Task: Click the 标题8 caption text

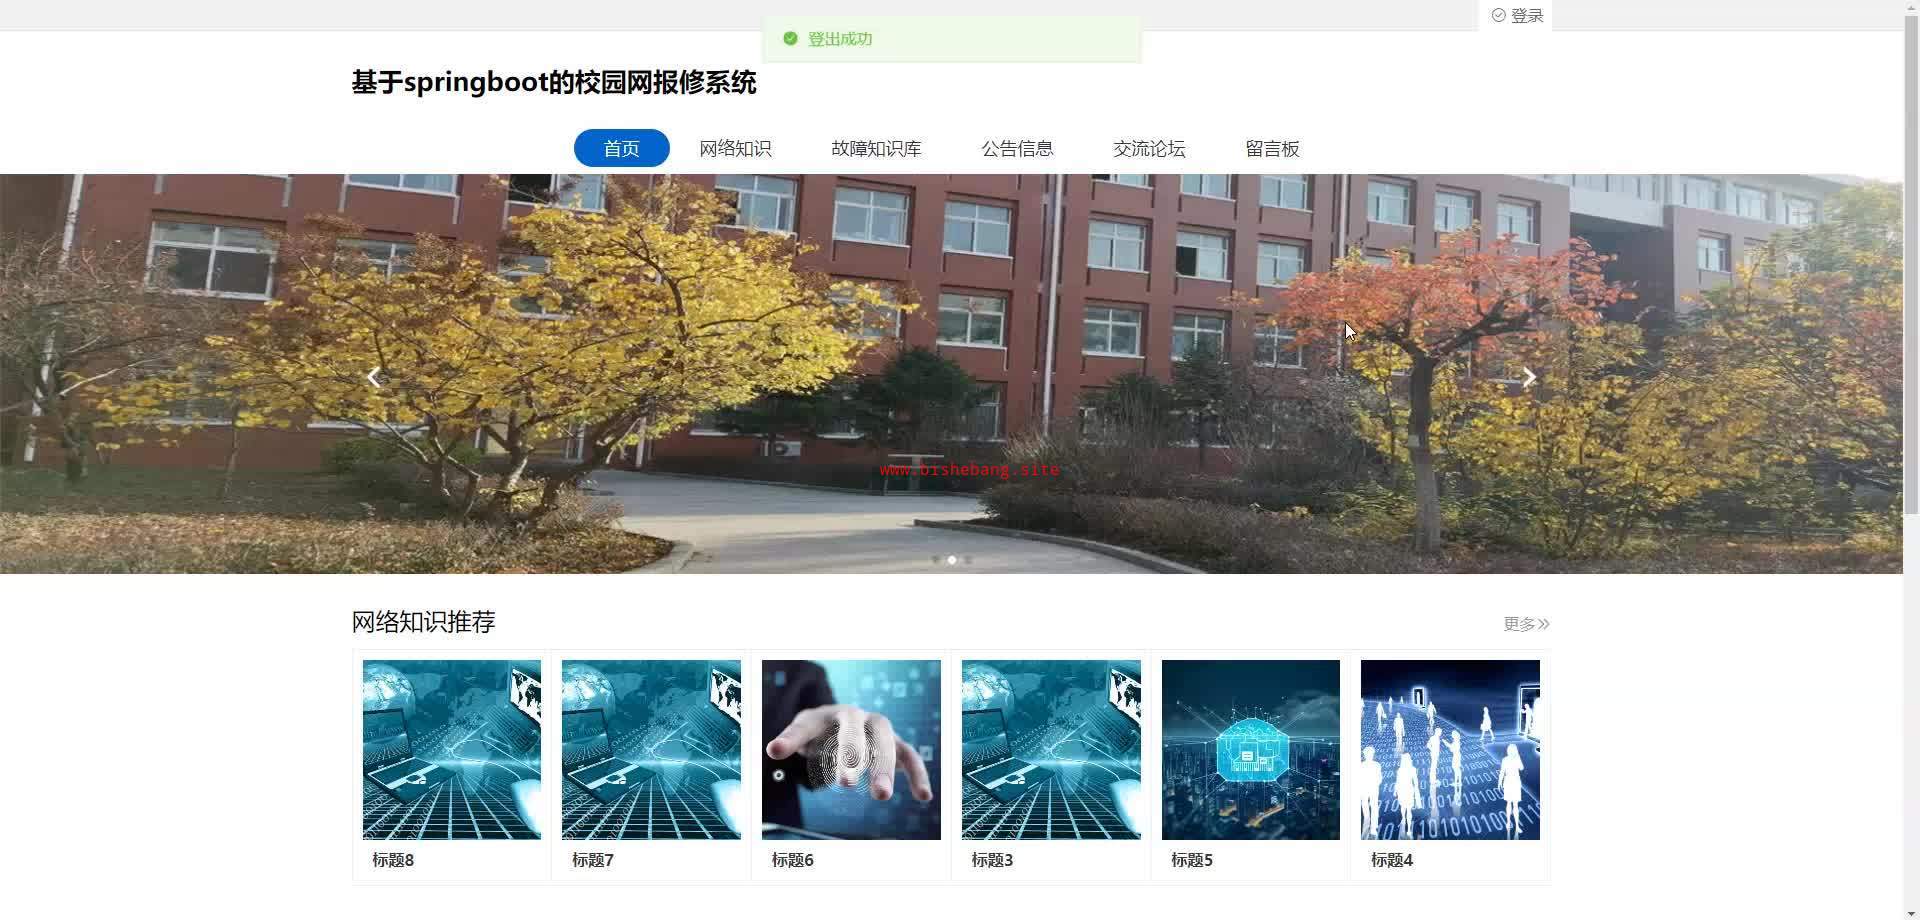Action: (x=393, y=860)
